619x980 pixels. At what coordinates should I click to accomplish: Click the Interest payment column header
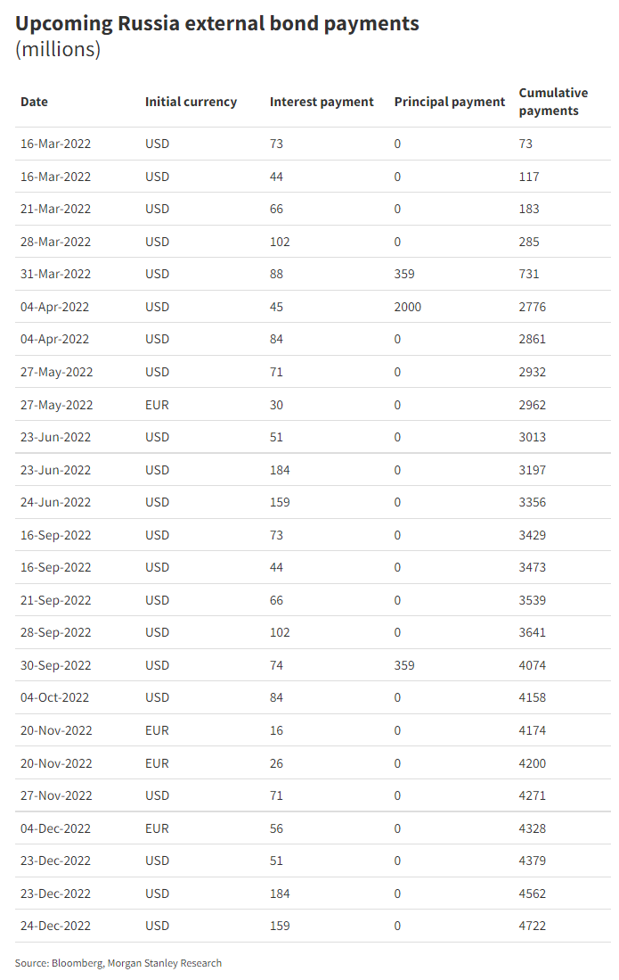322,101
